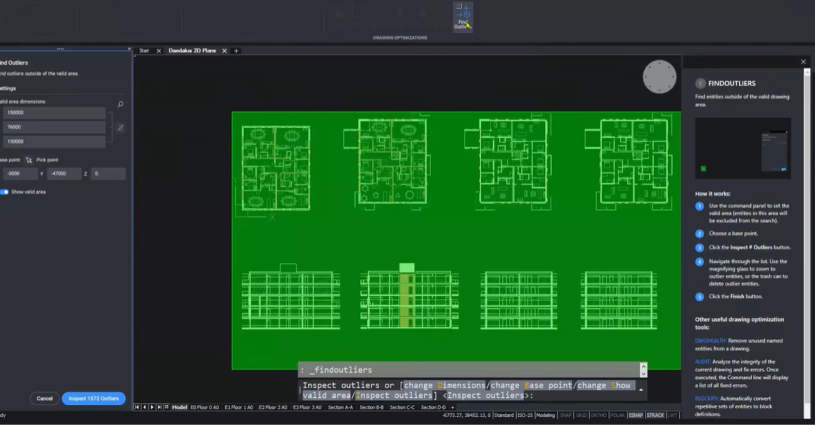Close the Daedalus 2D Plans tab

pyautogui.click(x=225, y=51)
